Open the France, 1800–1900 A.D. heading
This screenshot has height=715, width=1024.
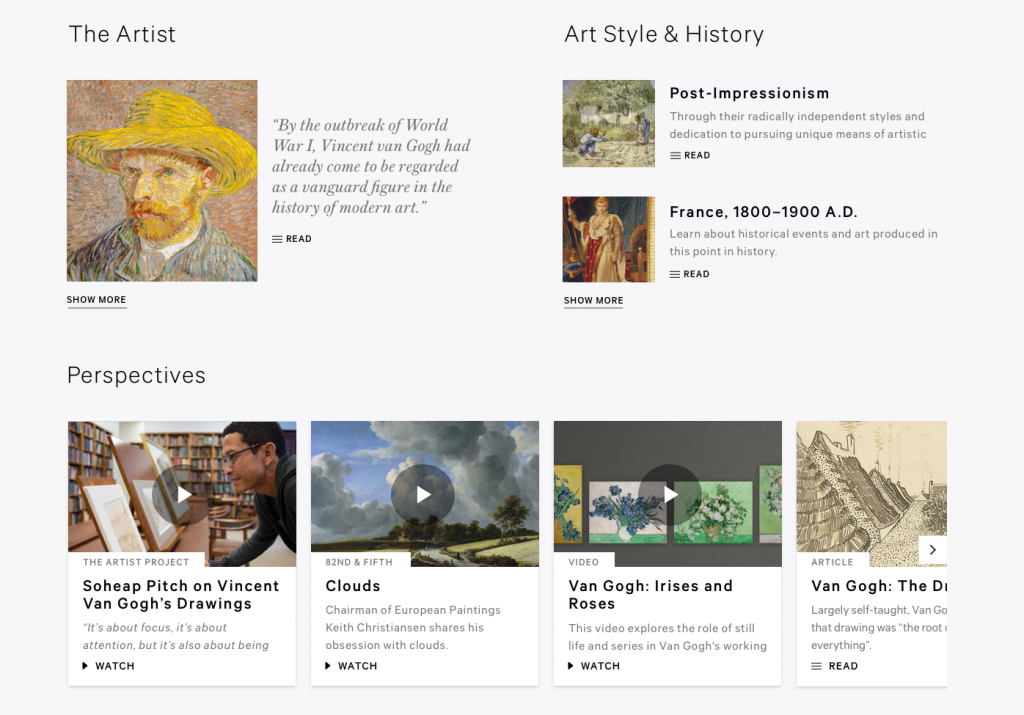[x=763, y=212]
